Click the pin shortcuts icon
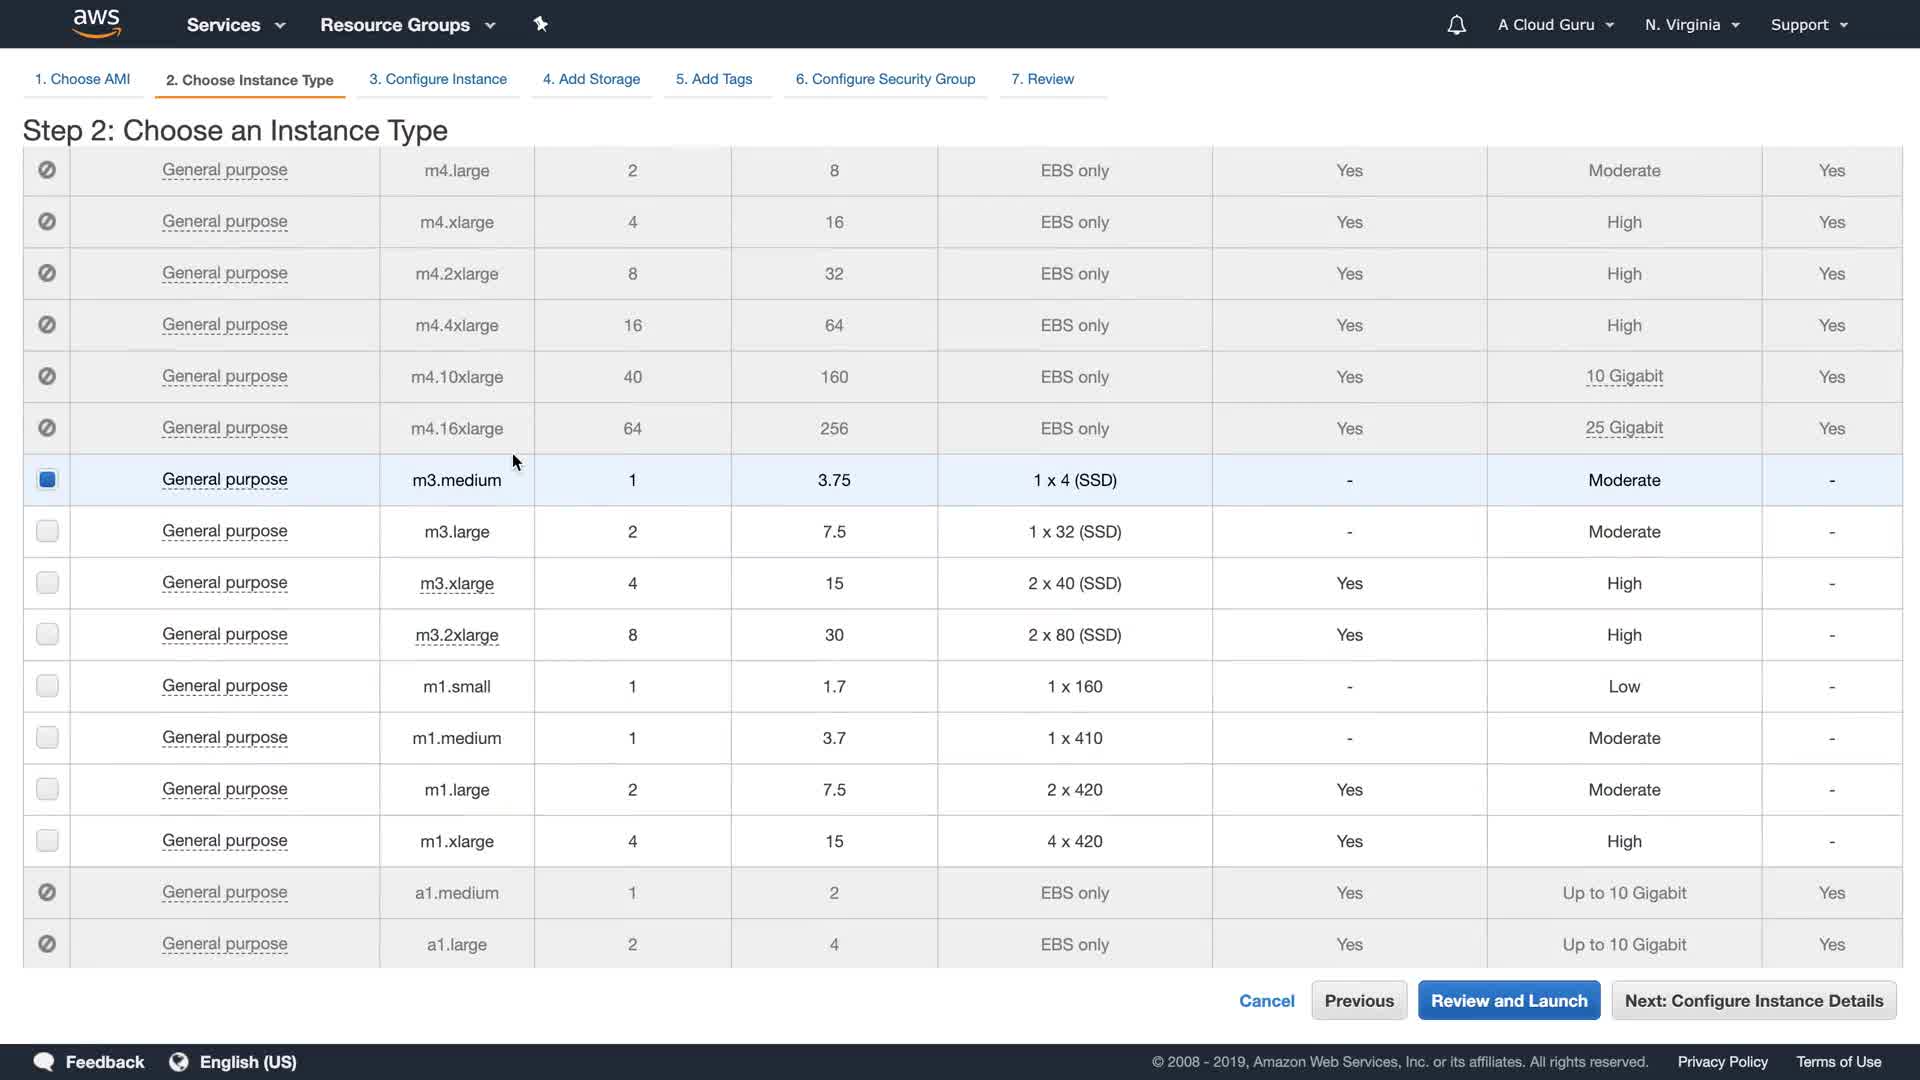1920x1080 pixels. [x=540, y=24]
